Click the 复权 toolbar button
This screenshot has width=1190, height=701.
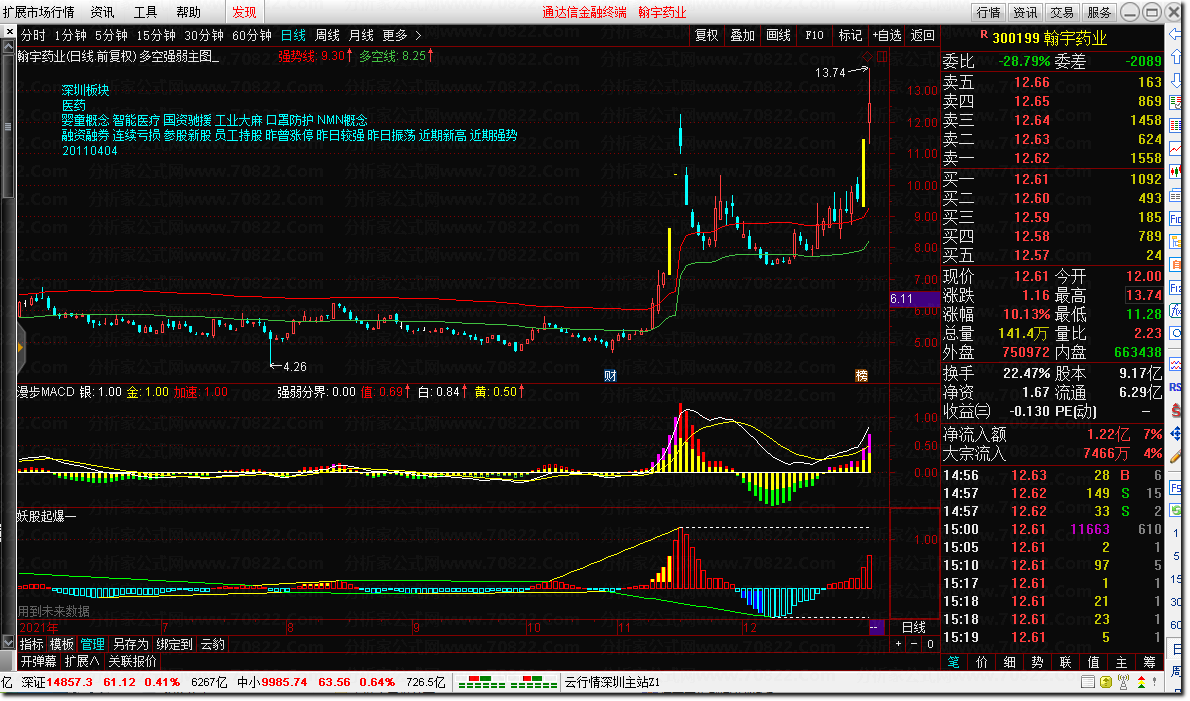(x=707, y=36)
